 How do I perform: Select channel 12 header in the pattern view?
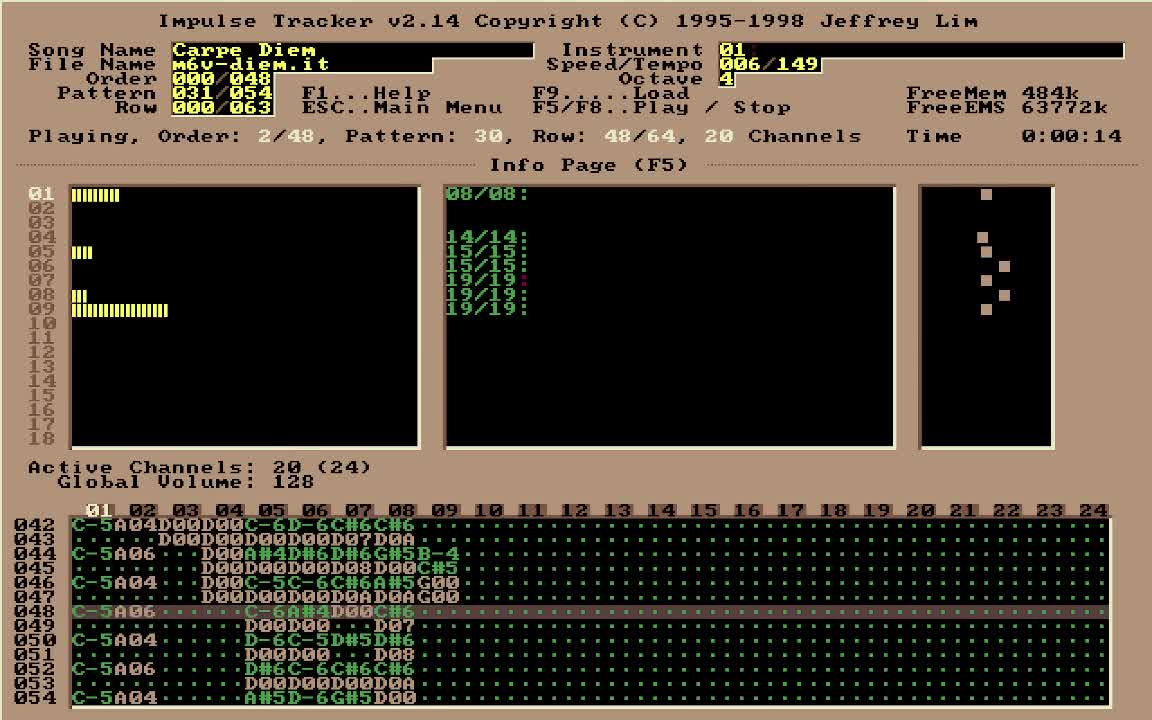(574, 511)
